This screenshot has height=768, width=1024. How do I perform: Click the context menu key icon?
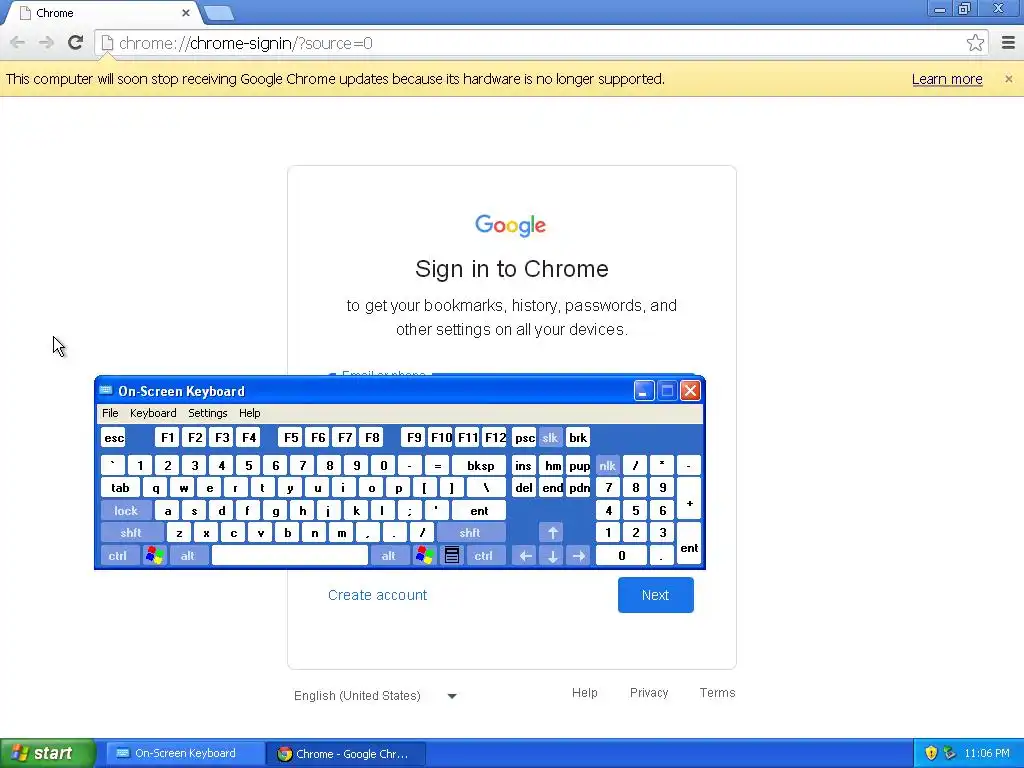(451, 556)
